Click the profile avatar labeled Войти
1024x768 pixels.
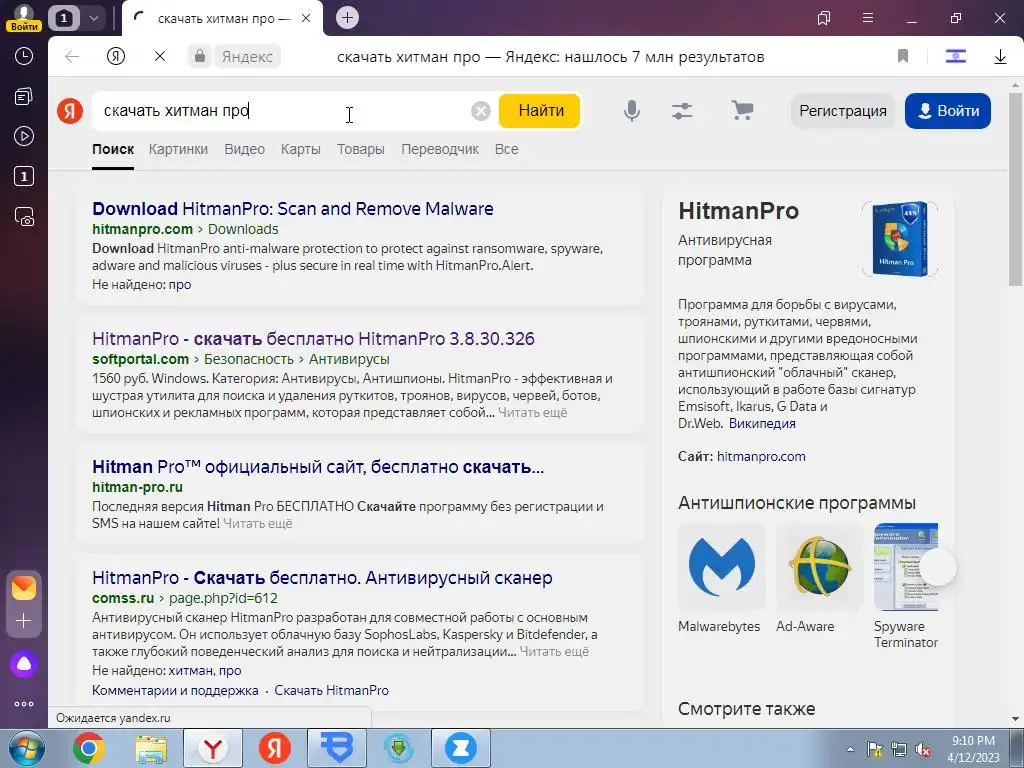(x=24, y=18)
